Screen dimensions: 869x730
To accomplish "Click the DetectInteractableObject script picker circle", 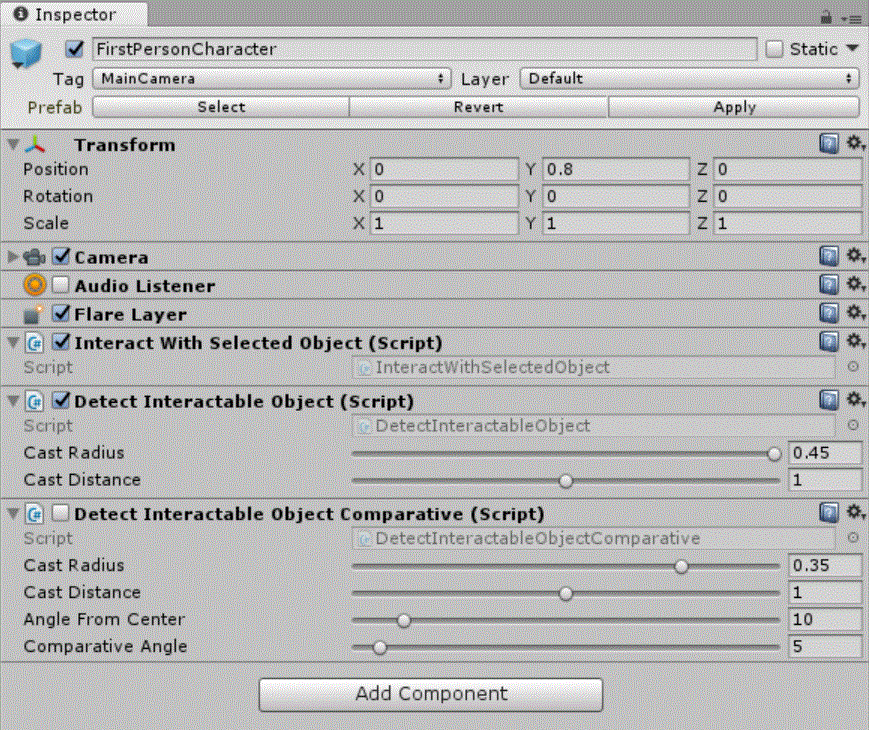I will coord(853,425).
